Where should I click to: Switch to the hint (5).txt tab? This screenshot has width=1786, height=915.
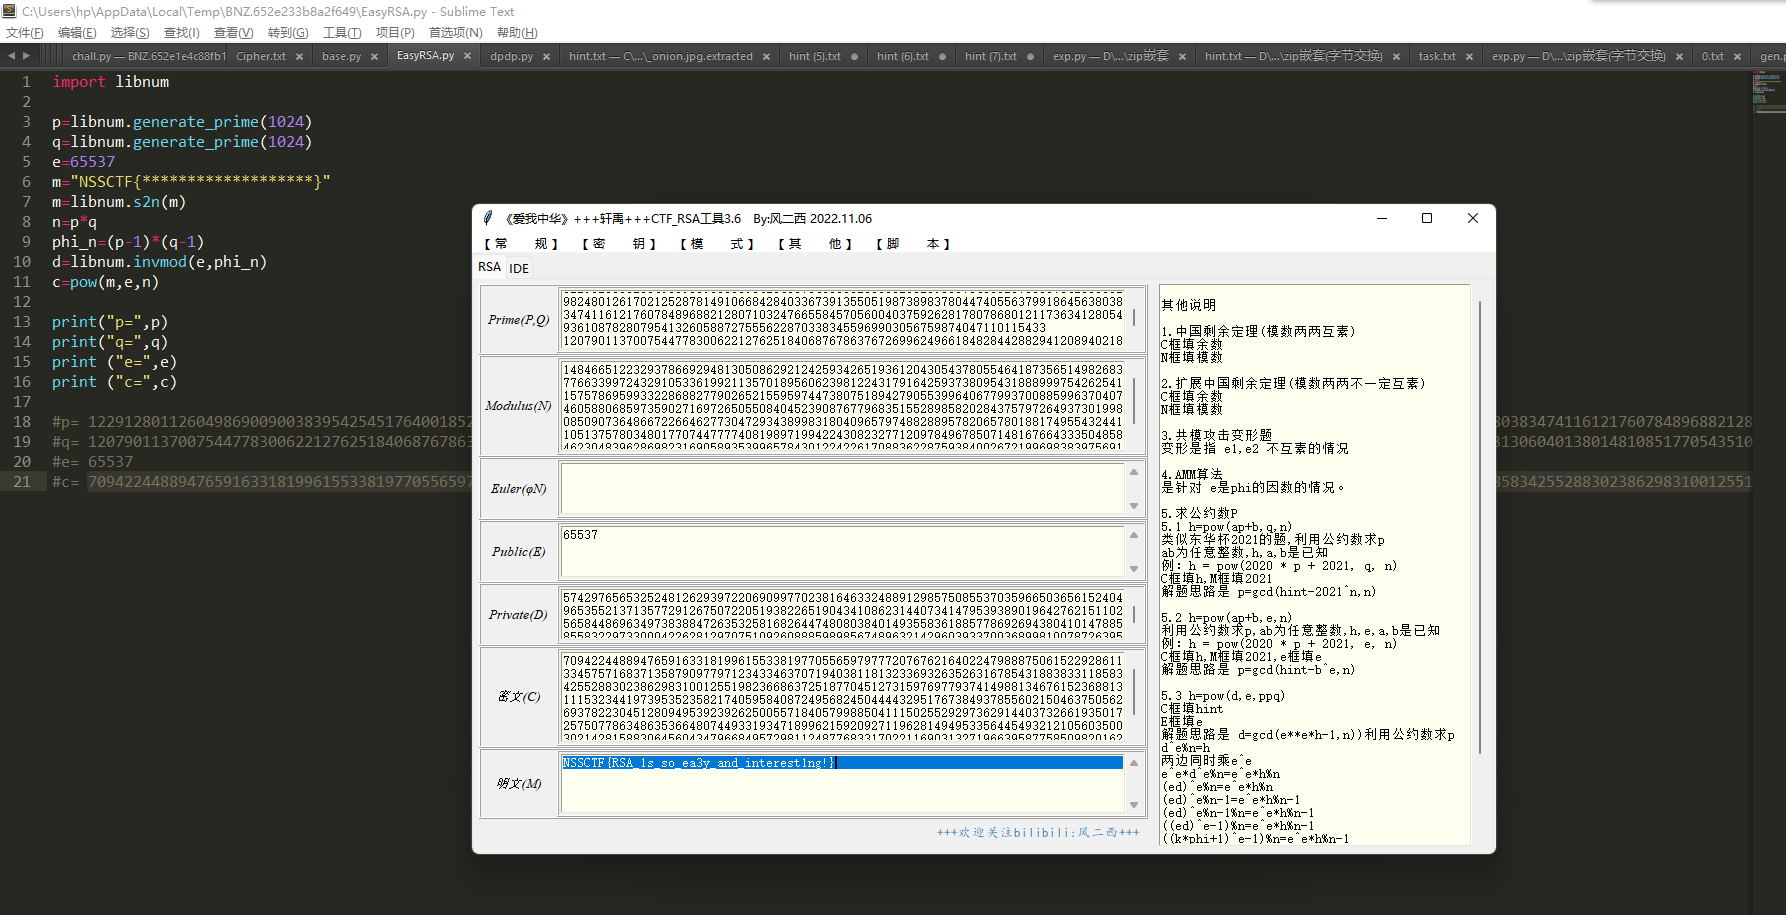(x=815, y=56)
